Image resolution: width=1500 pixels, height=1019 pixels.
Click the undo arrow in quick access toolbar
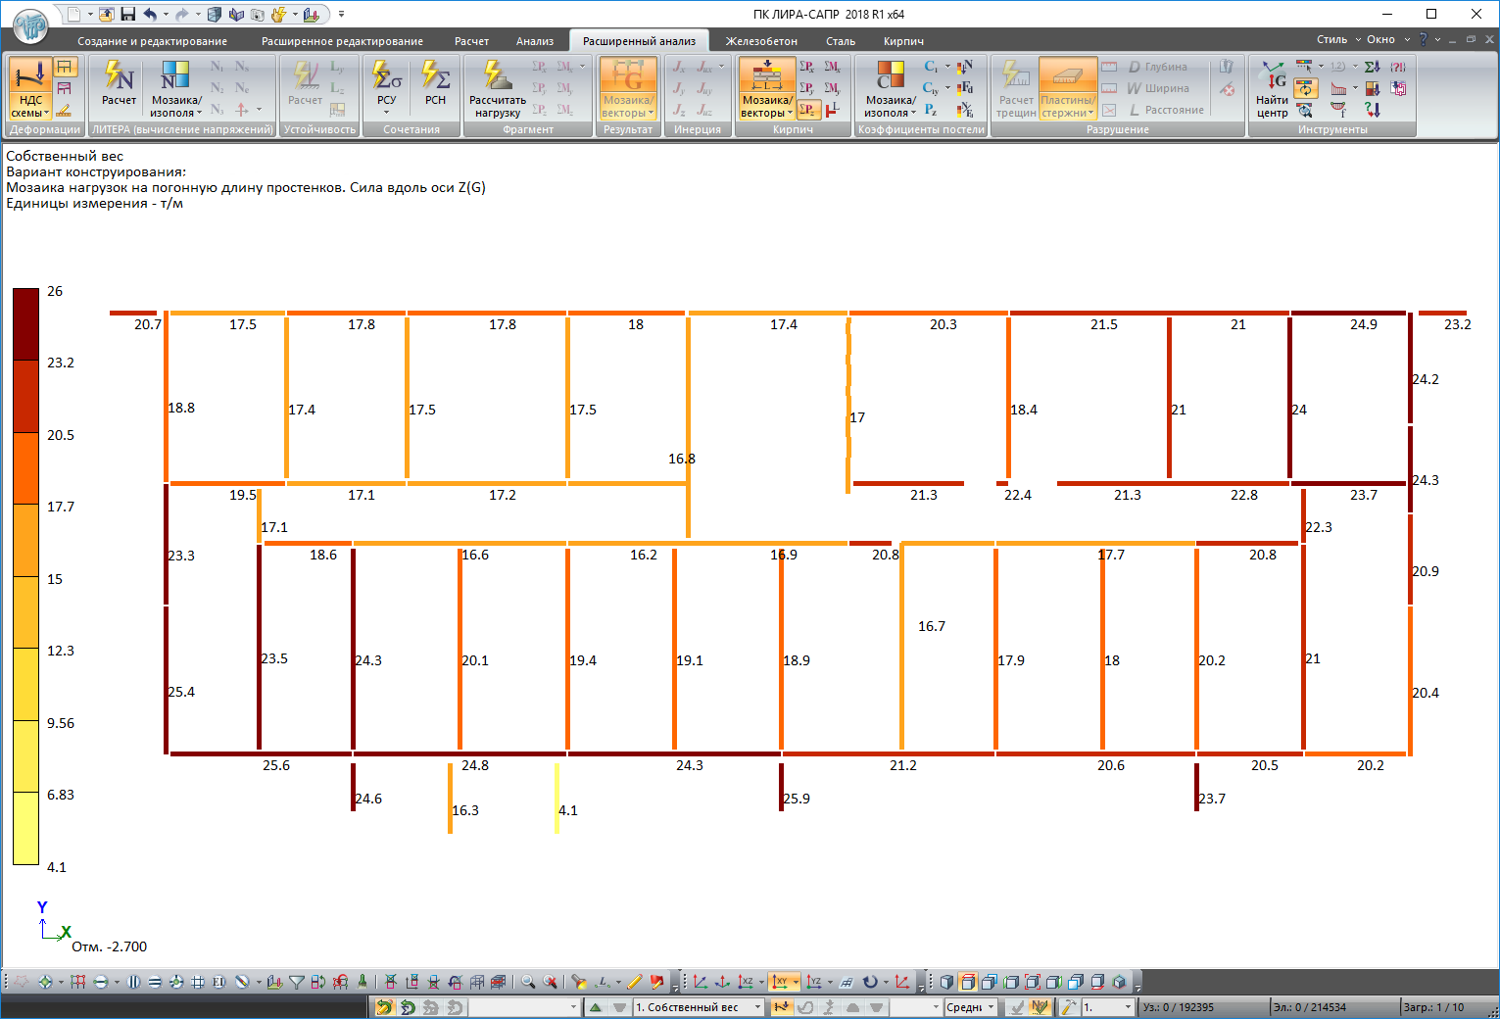pyautogui.click(x=150, y=14)
